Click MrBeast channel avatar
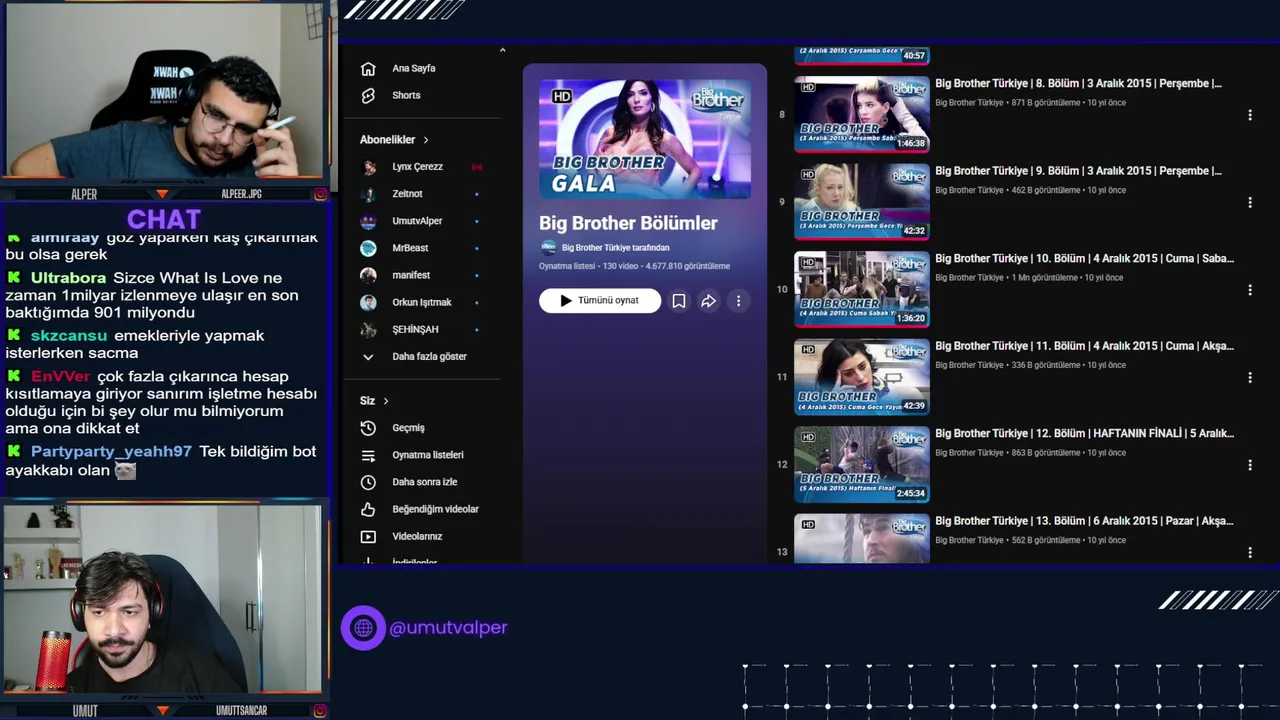Screen dimensions: 1280x720 tap(368, 248)
